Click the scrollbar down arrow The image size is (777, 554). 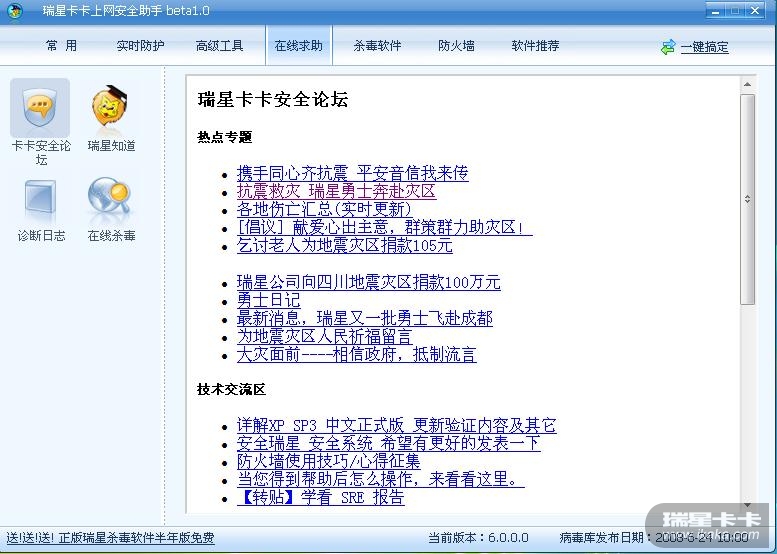747,505
